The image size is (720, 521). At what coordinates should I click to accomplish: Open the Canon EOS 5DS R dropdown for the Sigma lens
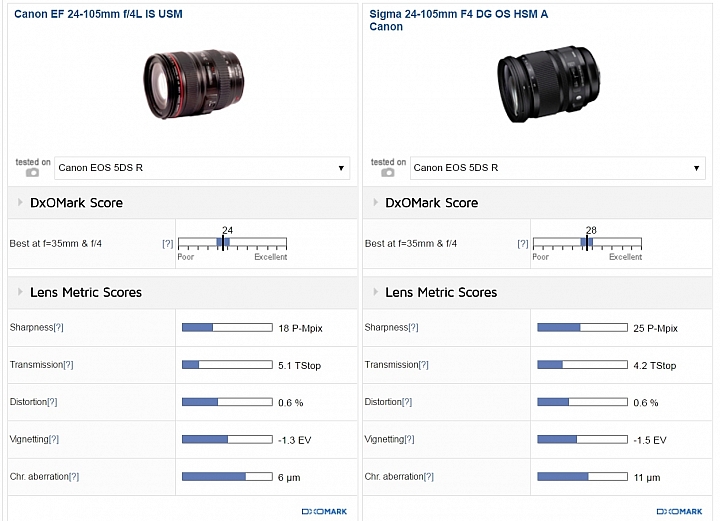click(558, 168)
